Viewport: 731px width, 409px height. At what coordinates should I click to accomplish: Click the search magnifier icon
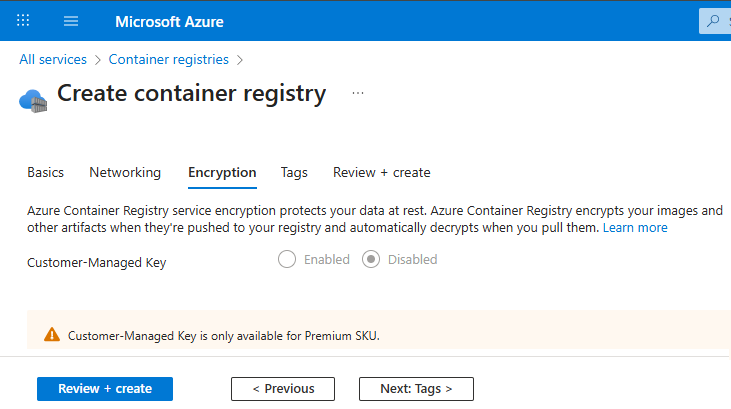tap(713, 21)
